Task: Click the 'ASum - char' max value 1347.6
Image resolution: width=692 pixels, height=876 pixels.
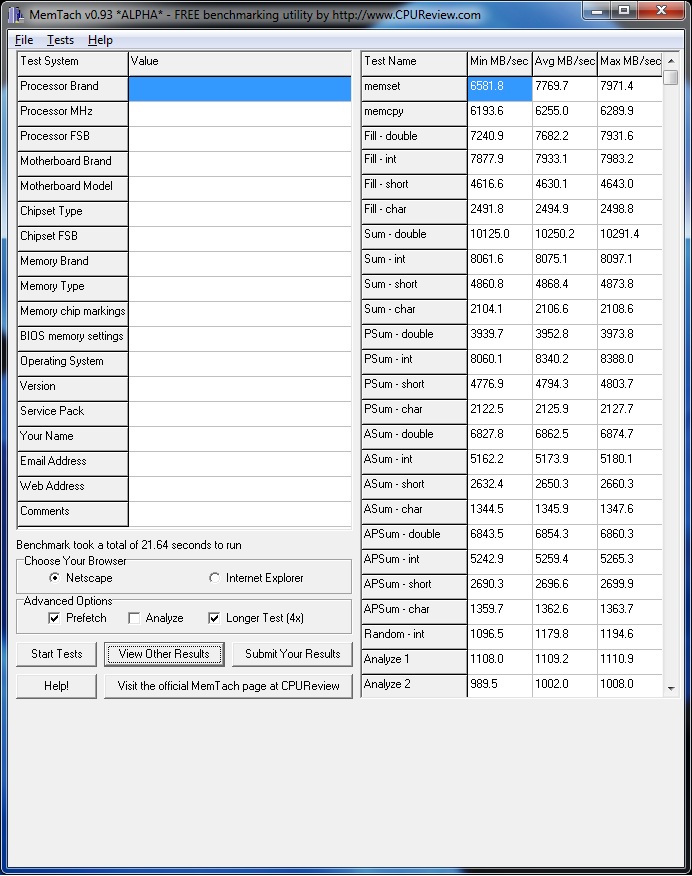Action: tap(630, 512)
